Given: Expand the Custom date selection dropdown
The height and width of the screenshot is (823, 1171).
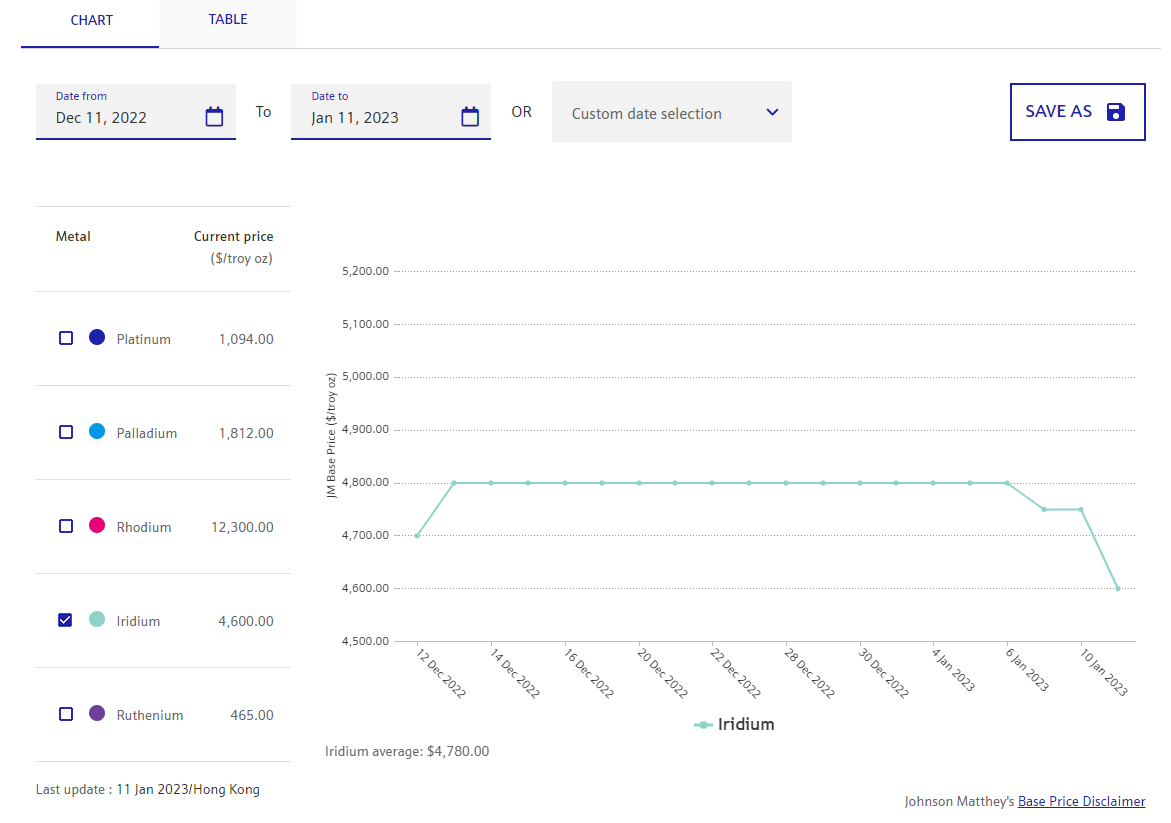Looking at the screenshot, I should coord(660,113).
